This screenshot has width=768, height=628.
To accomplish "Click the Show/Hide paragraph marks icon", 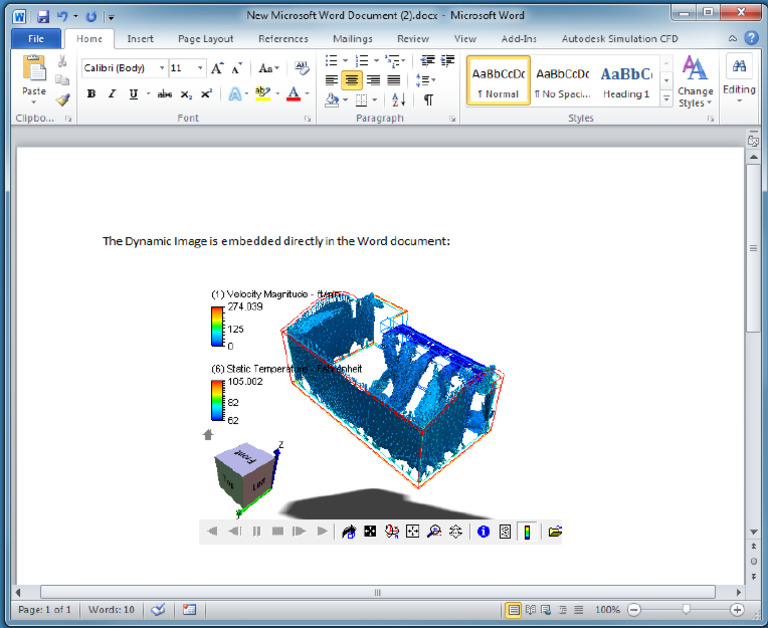I will (x=428, y=100).
